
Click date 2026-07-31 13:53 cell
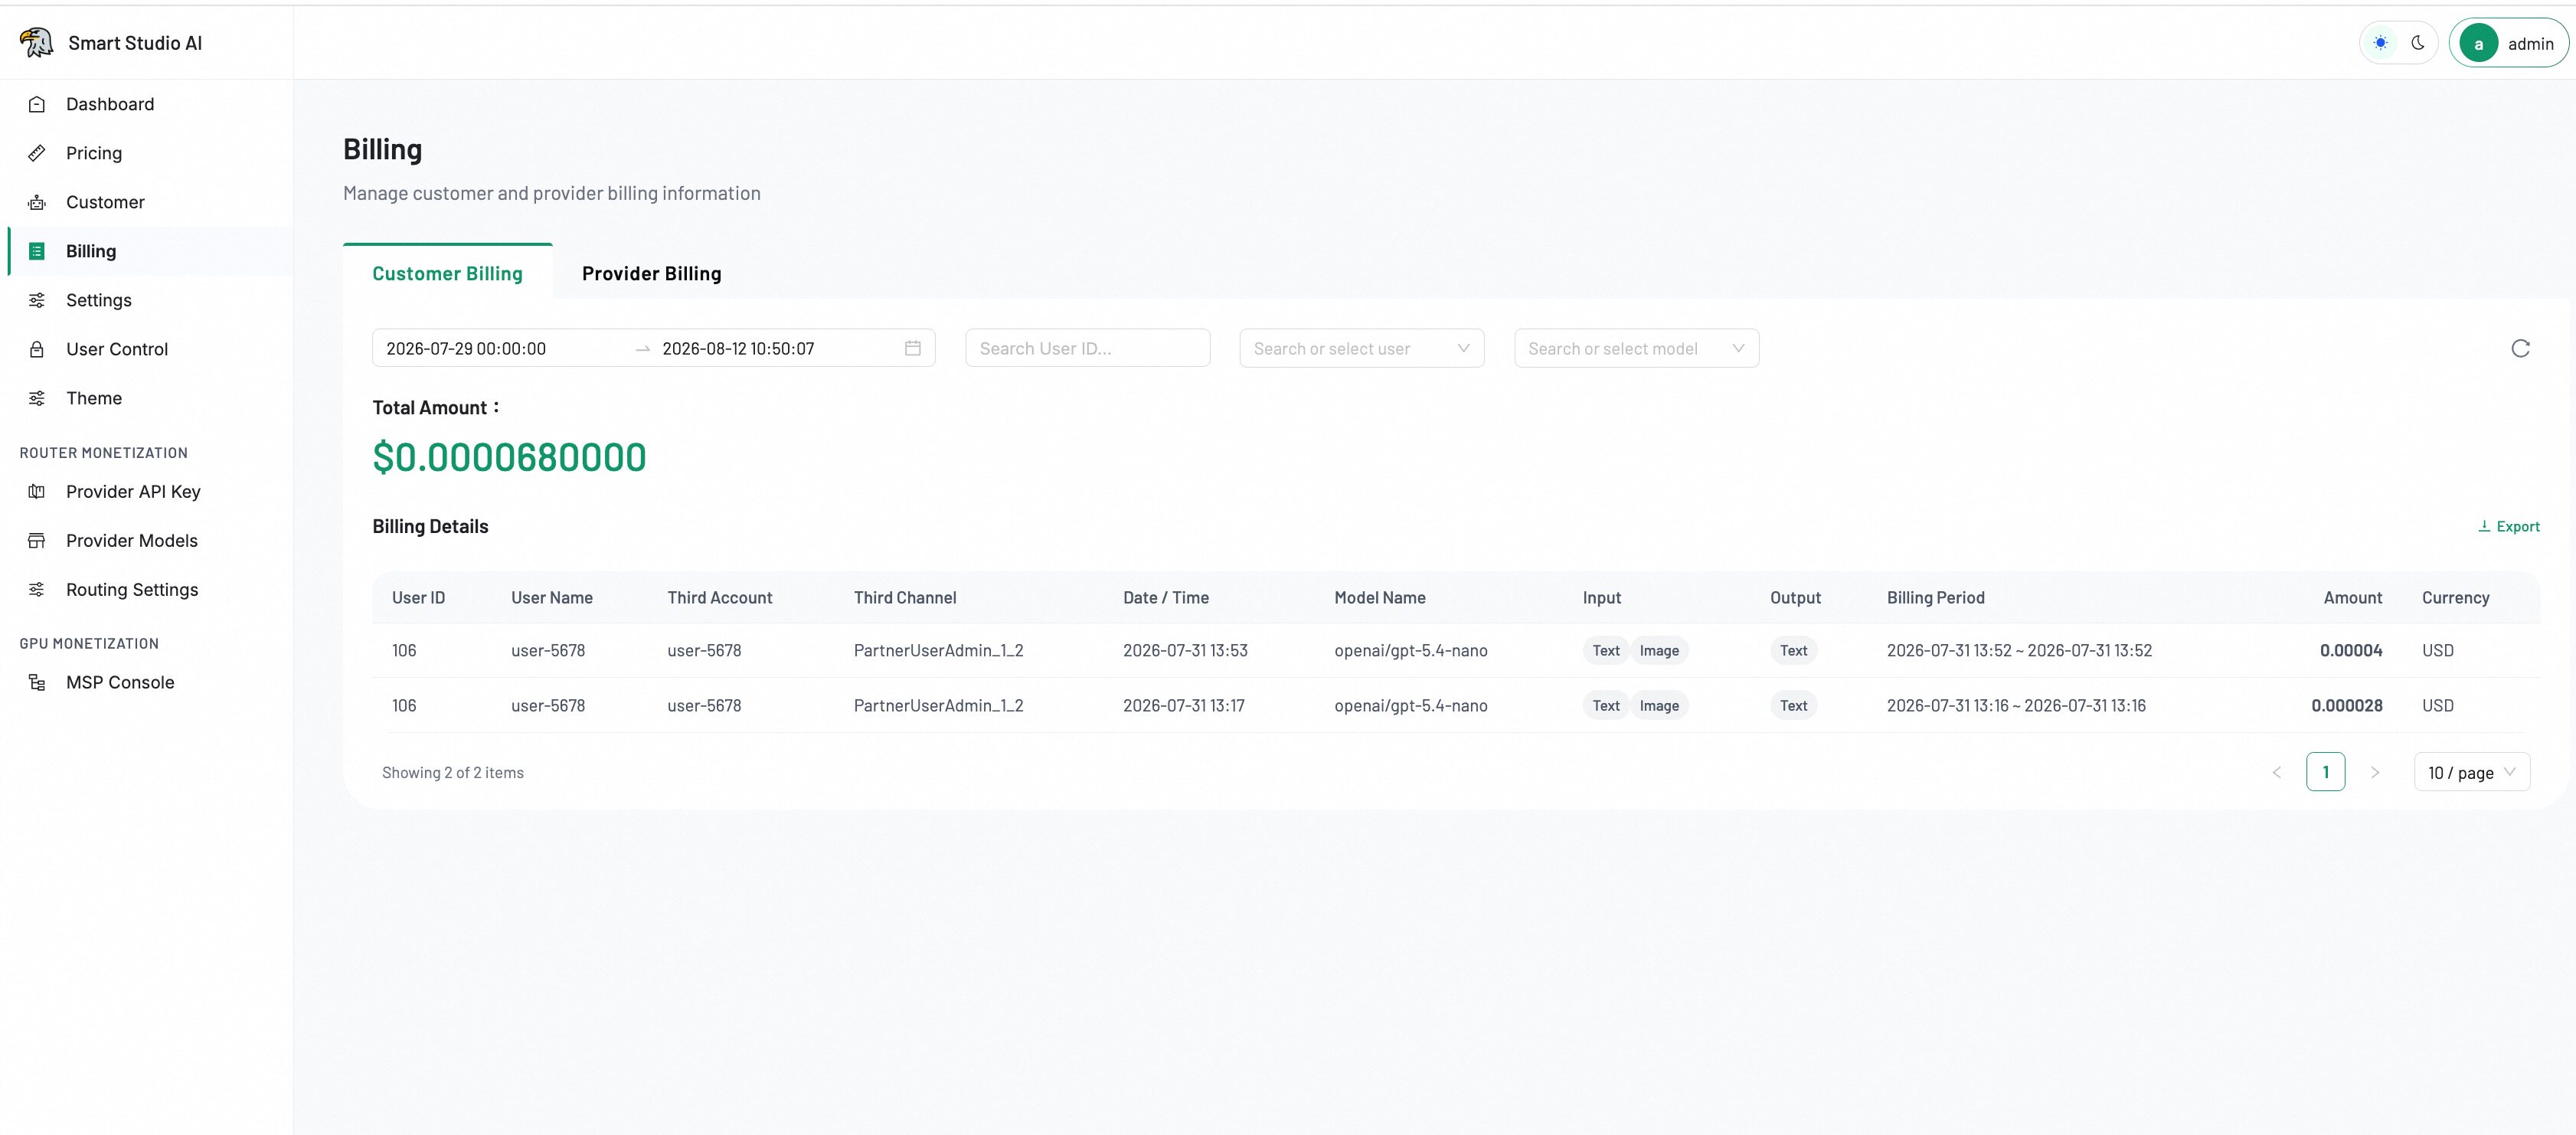[x=1185, y=650]
